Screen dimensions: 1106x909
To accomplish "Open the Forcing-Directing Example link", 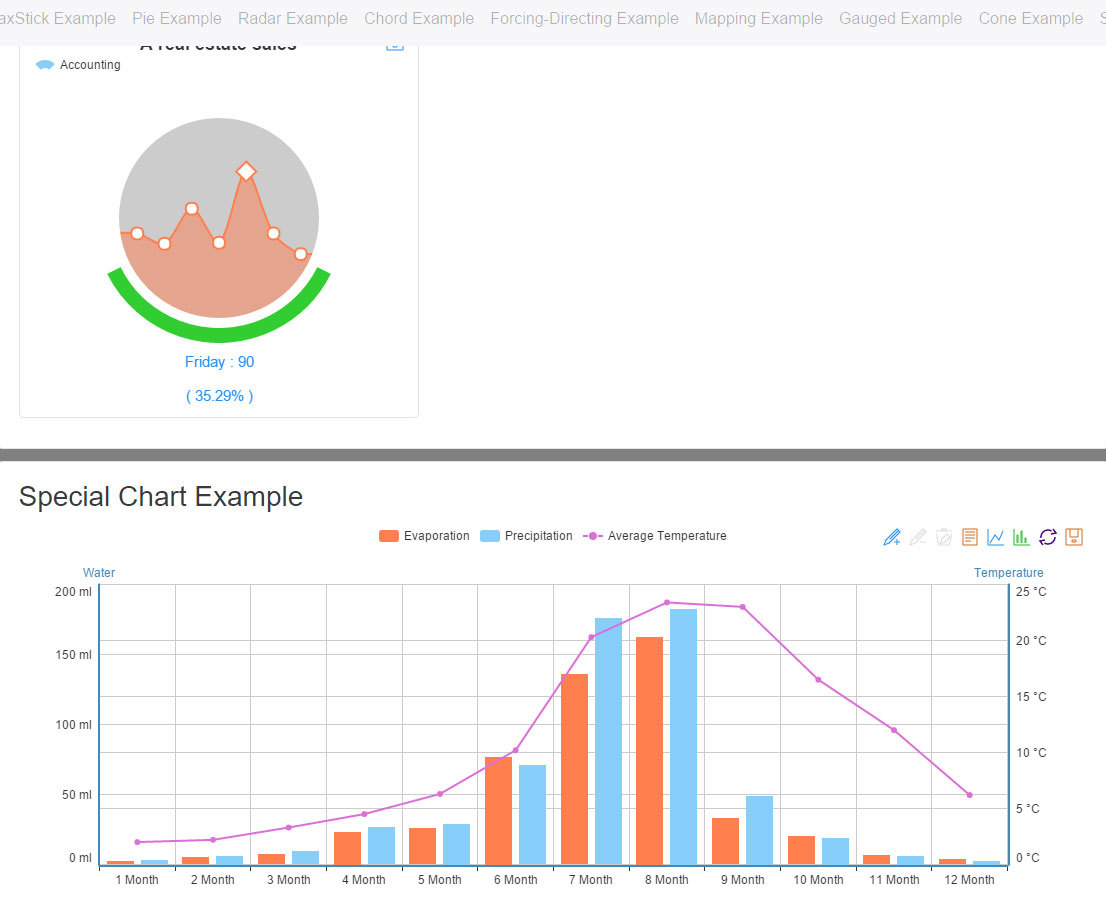I will pos(584,18).
